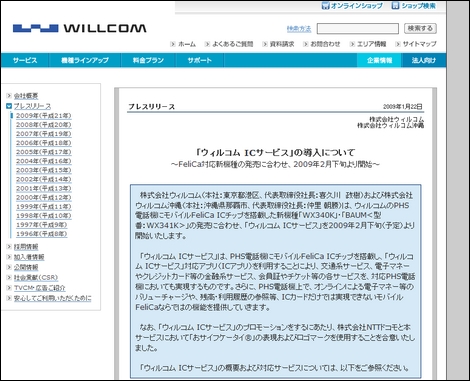Screen dimensions: 470x381
Task: Open the オンラインショップ link
Action: 356,6
